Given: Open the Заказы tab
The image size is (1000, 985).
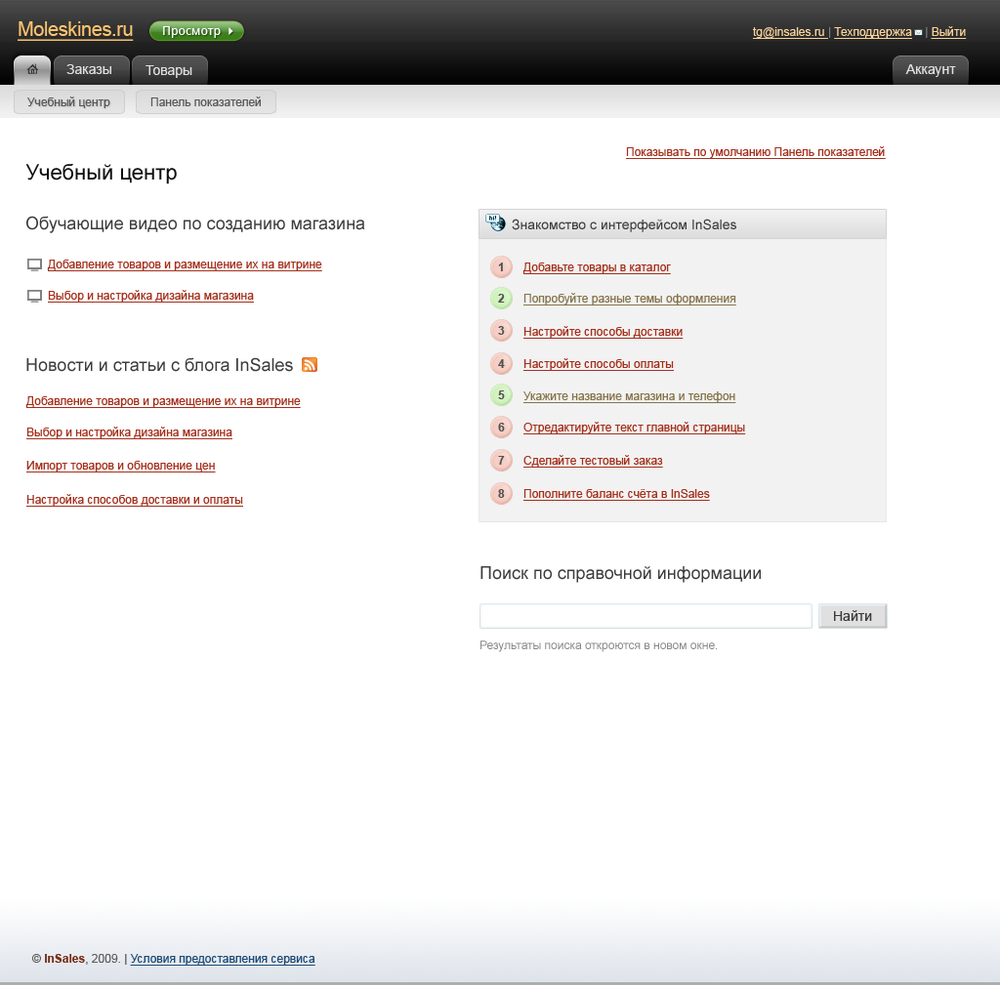Looking at the screenshot, I should tap(89, 70).
